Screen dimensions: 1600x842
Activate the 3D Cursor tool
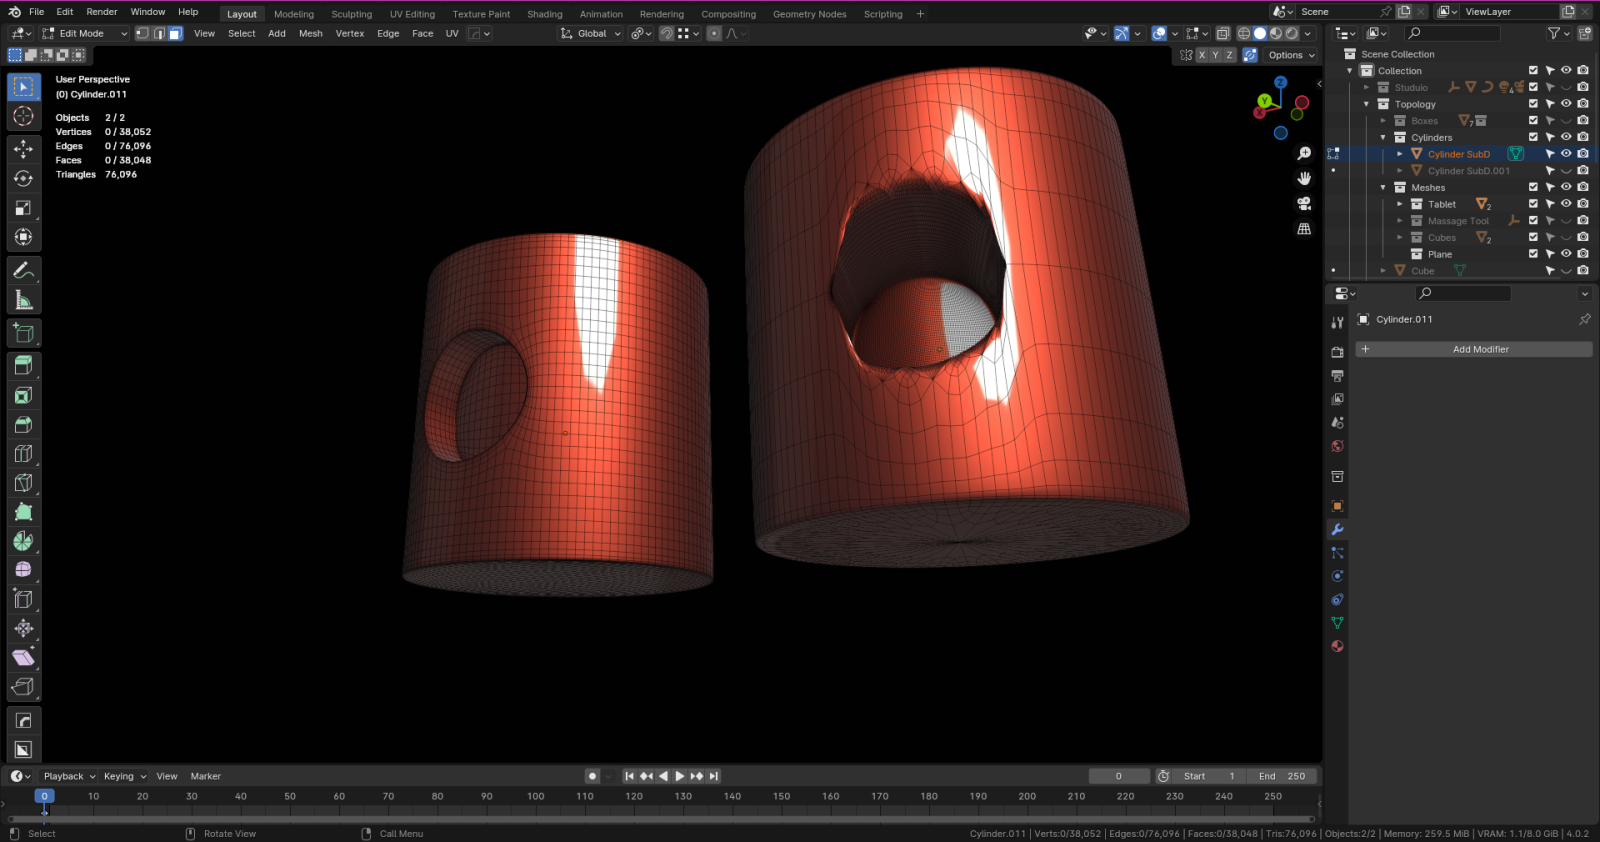24,117
